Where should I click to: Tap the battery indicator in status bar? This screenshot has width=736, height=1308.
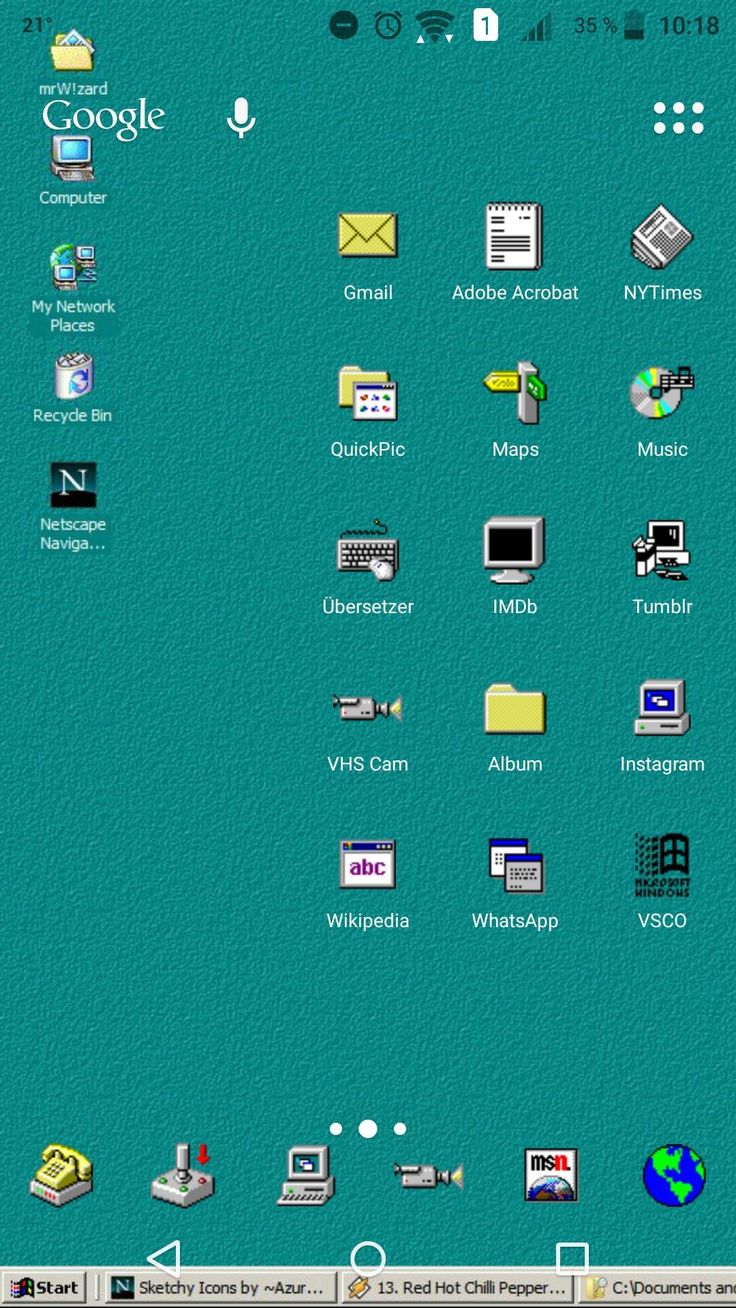(x=634, y=25)
